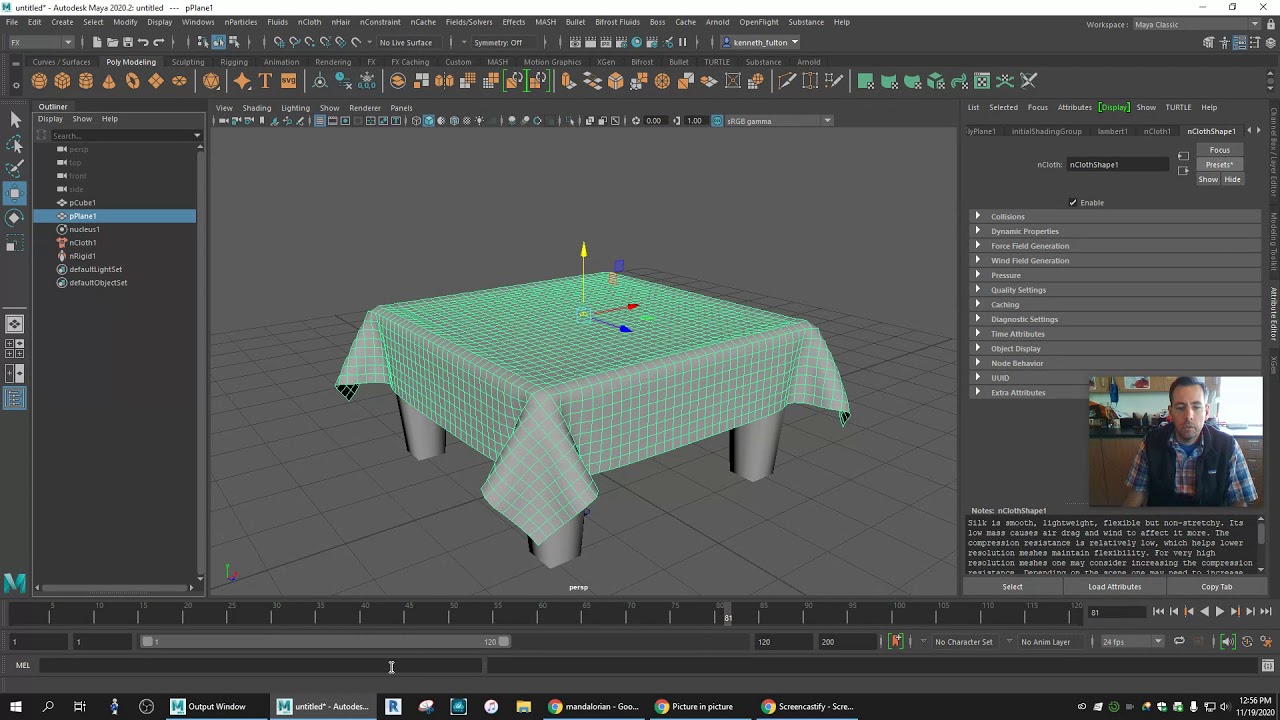The height and width of the screenshot is (720, 1280).
Task: Click the Multi-Cut pencil shelf icon
Action: coord(787,81)
